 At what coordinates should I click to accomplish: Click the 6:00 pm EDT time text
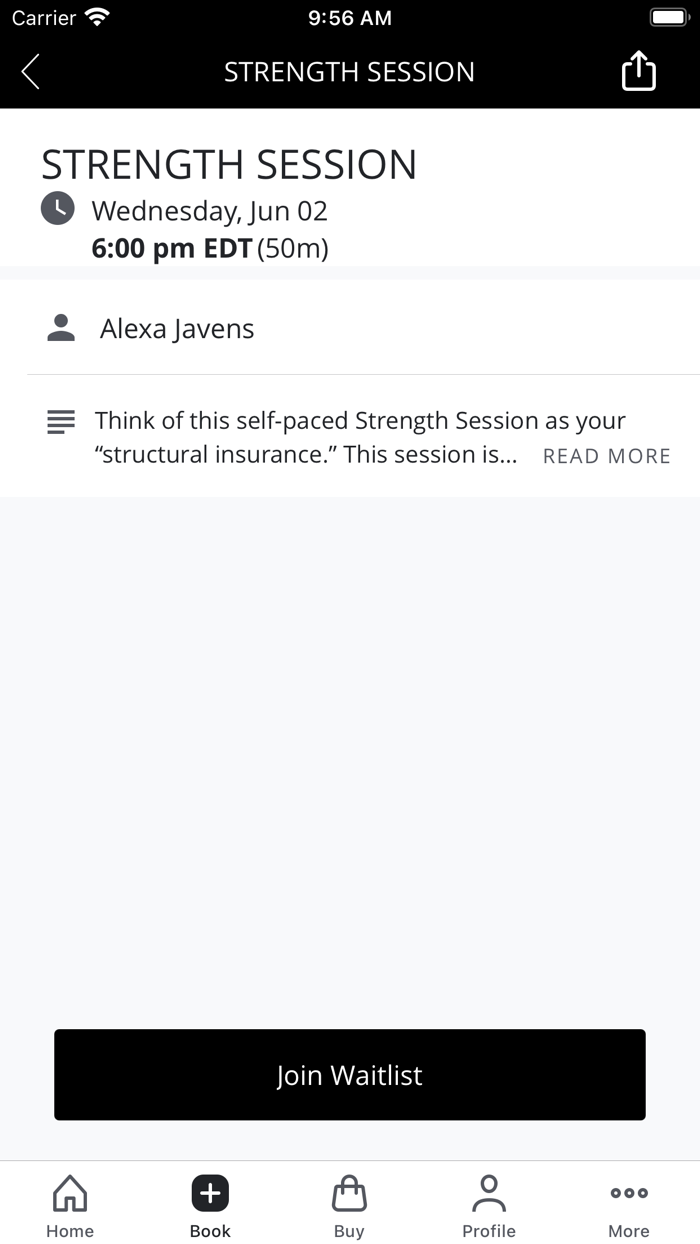pyautogui.click(x=171, y=248)
